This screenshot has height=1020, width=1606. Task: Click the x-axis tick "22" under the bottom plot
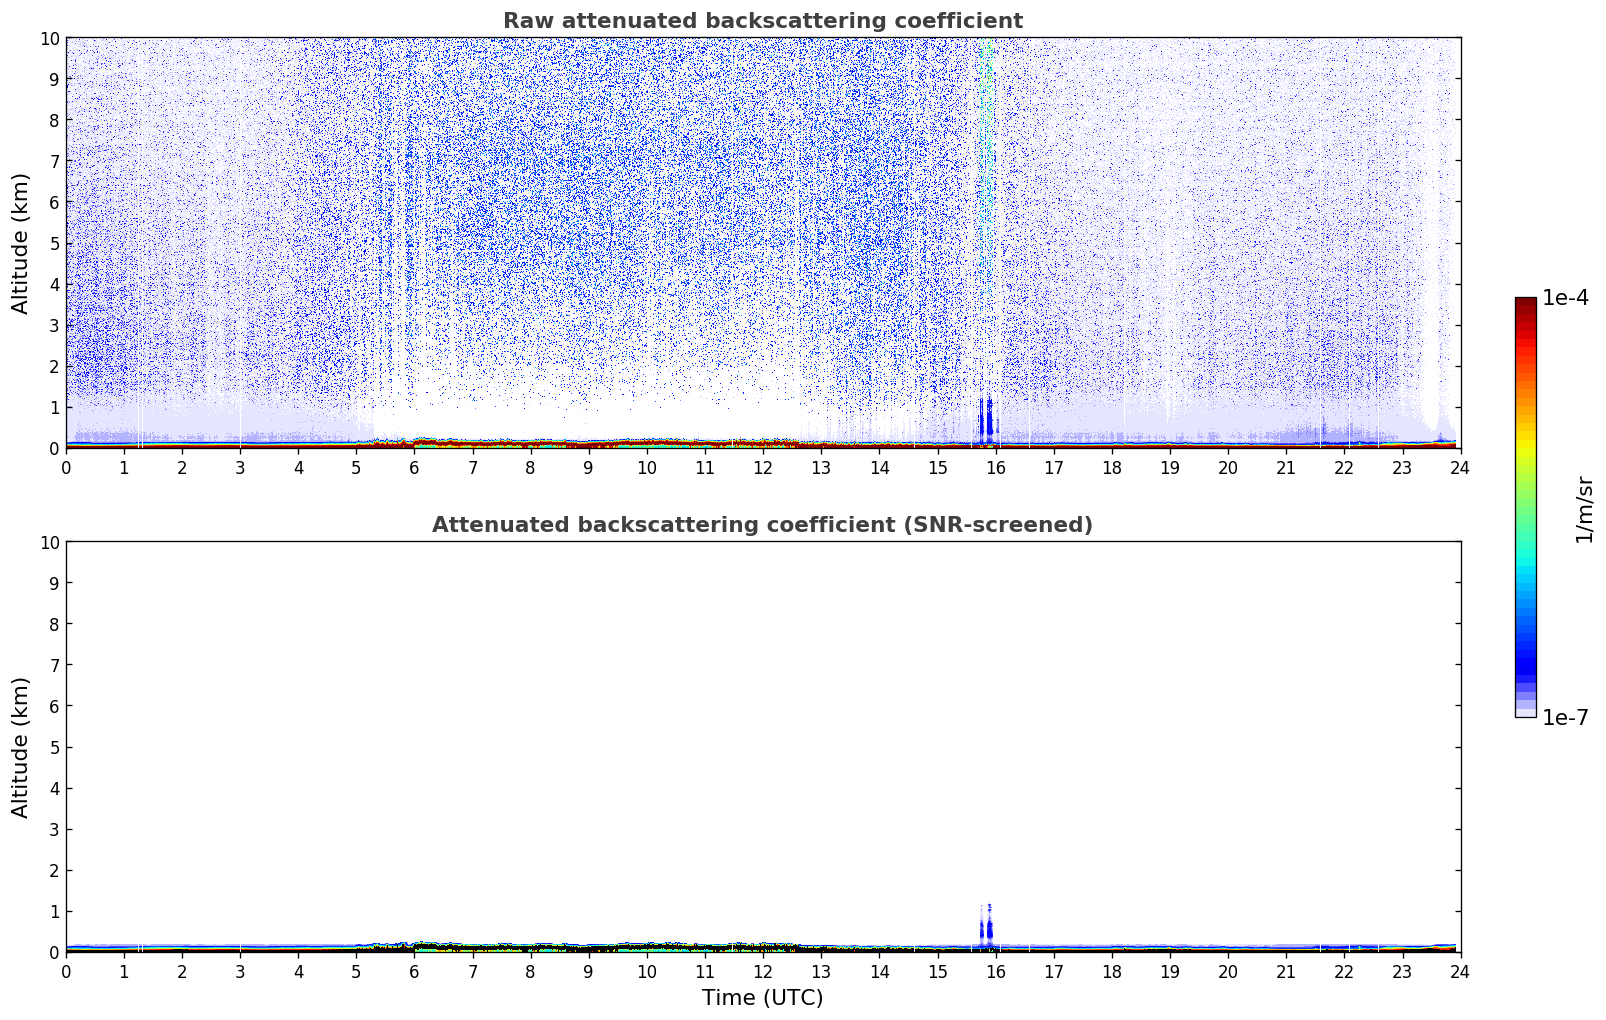(1344, 971)
